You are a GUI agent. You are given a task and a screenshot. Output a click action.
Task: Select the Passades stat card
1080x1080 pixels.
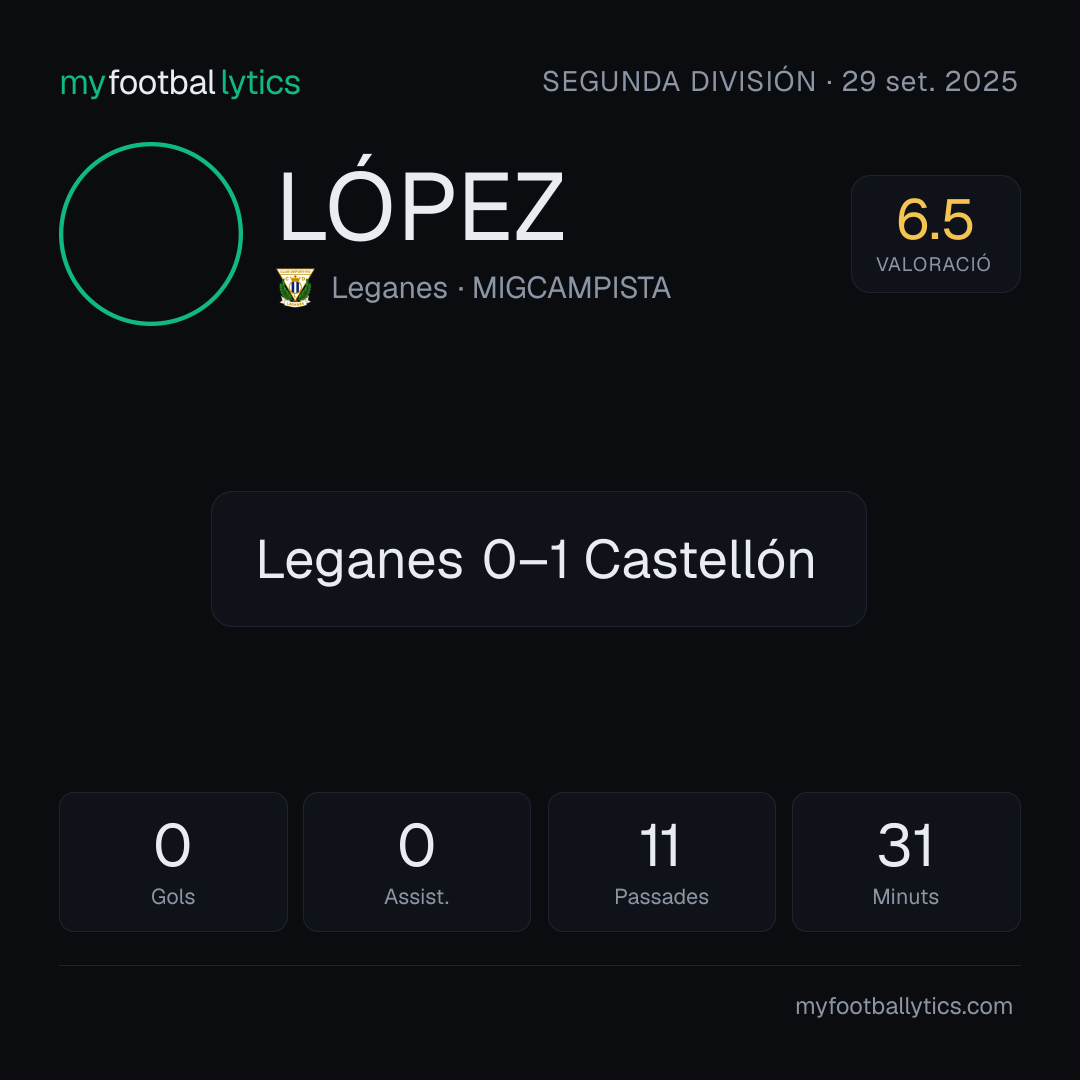click(x=661, y=862)
